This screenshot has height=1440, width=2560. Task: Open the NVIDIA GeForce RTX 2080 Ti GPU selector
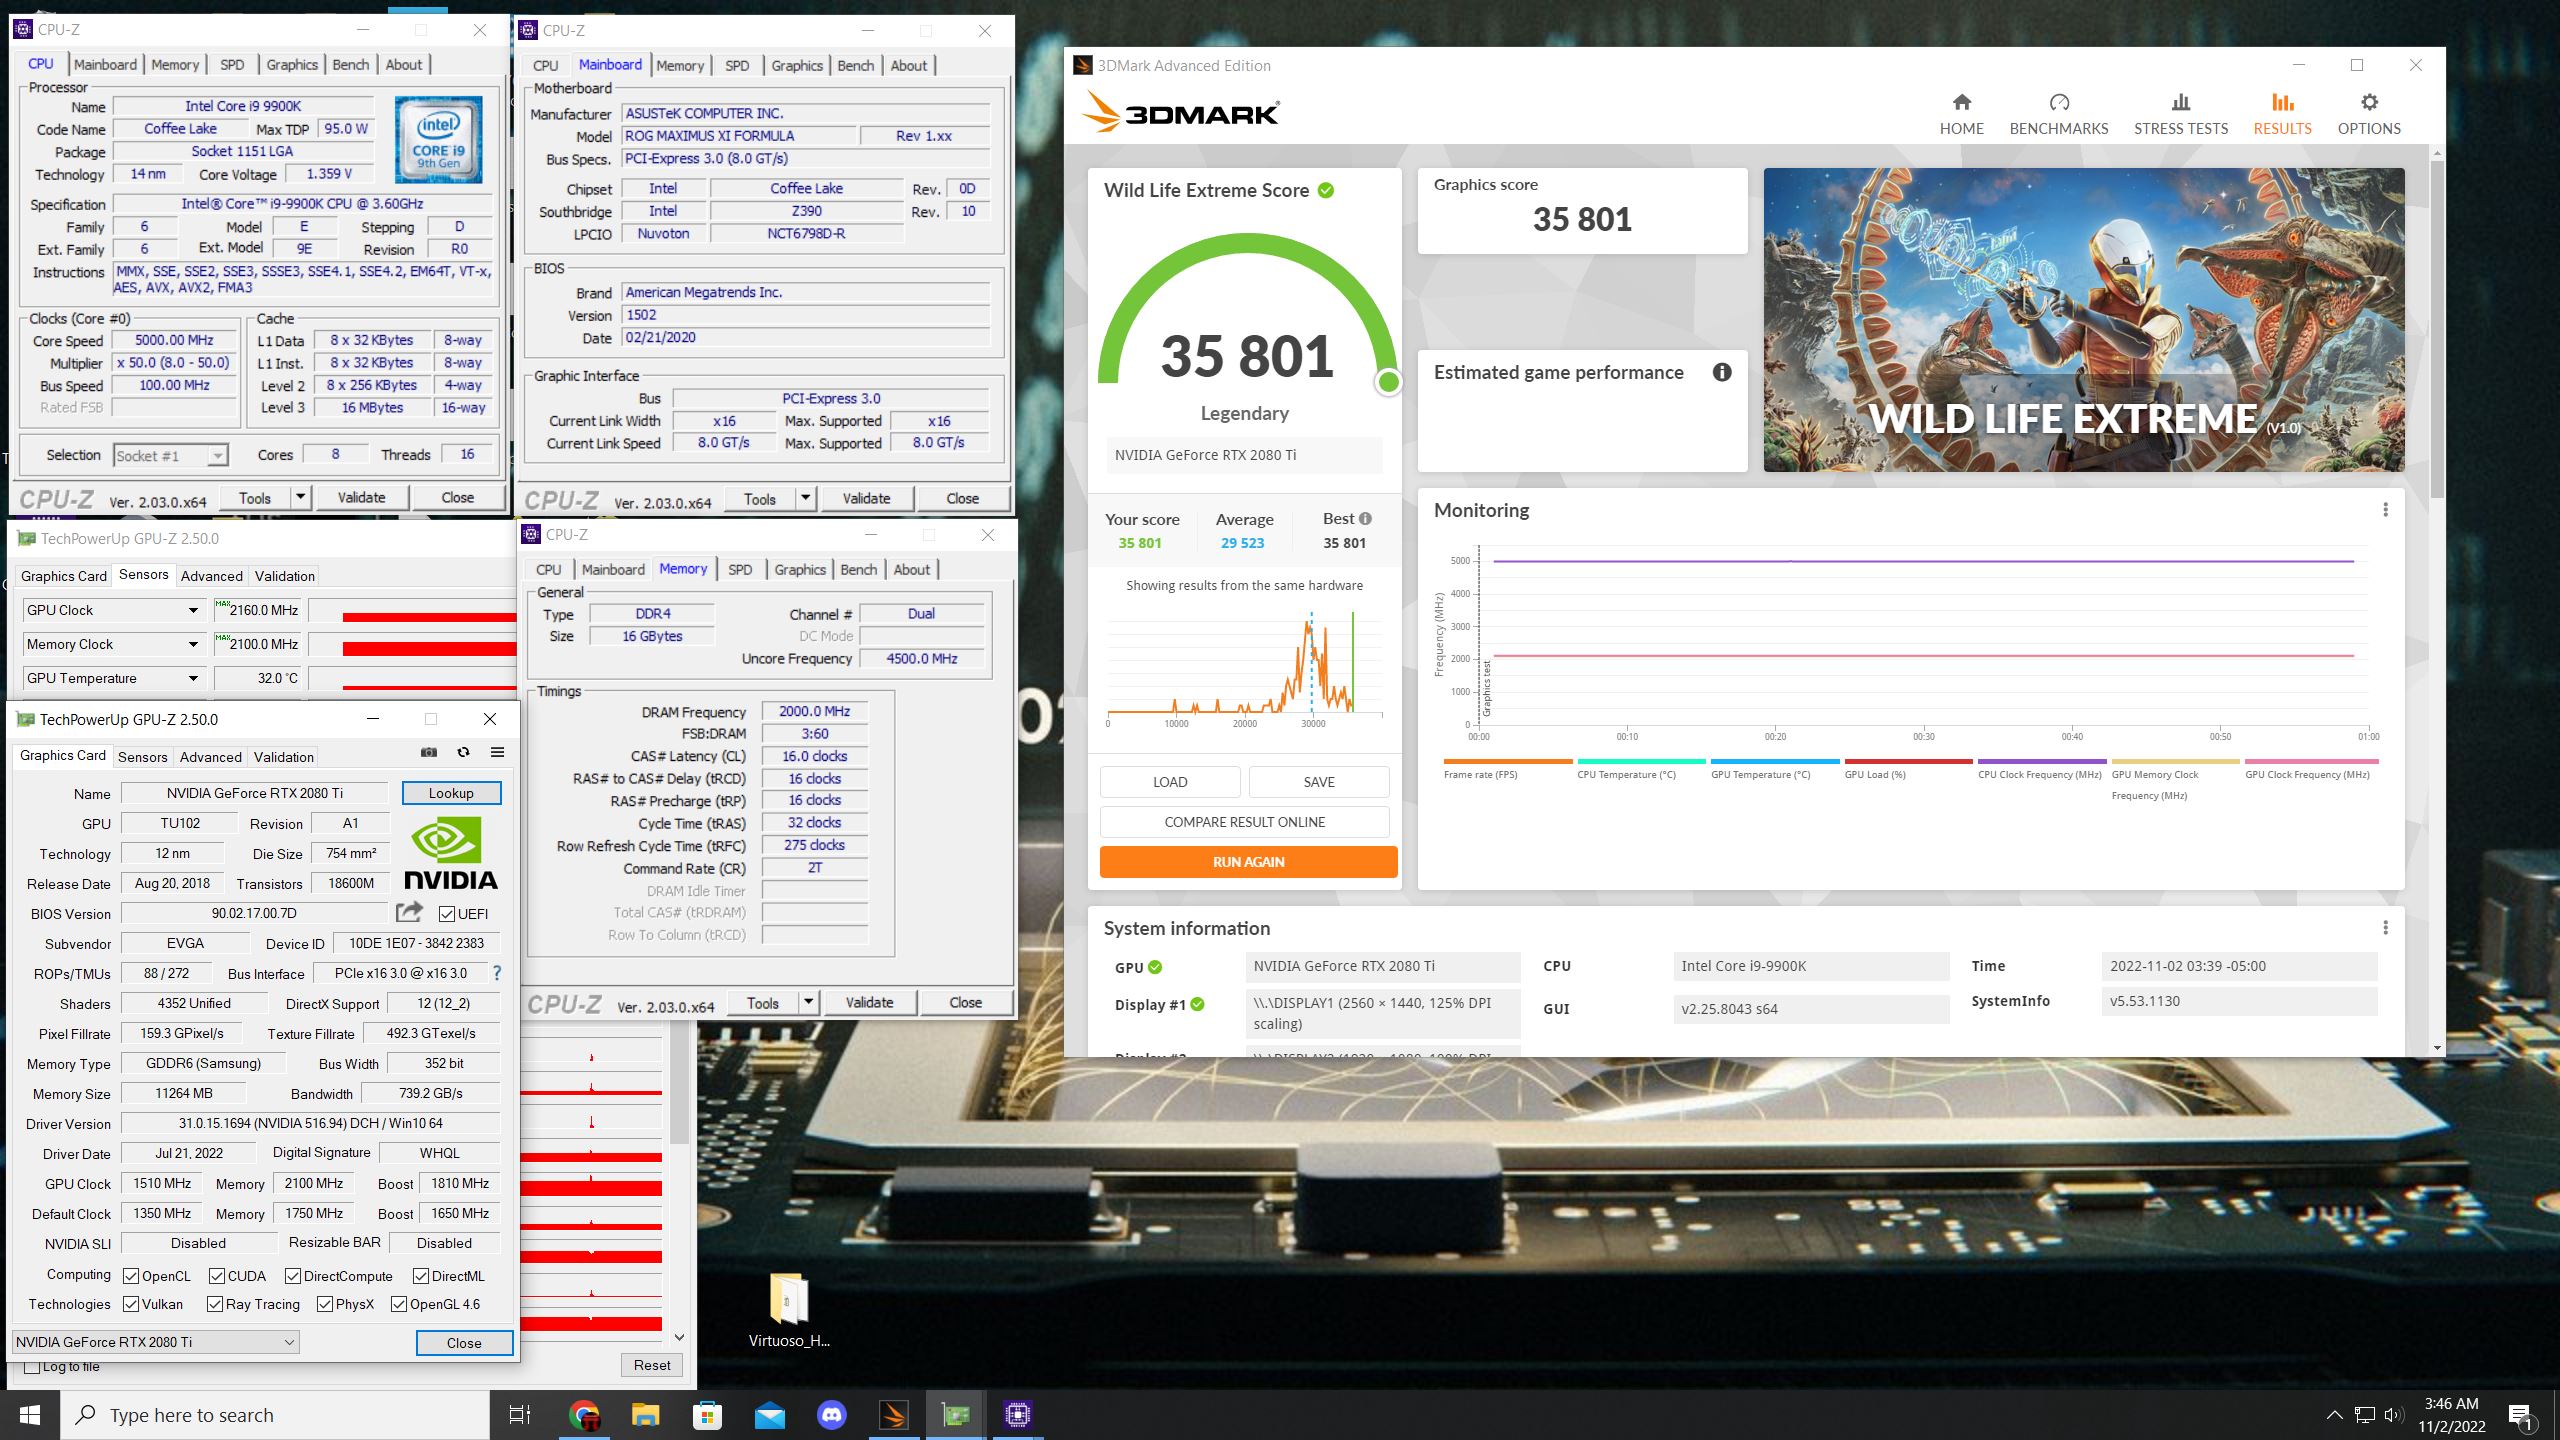click(x=156, y=1342)
